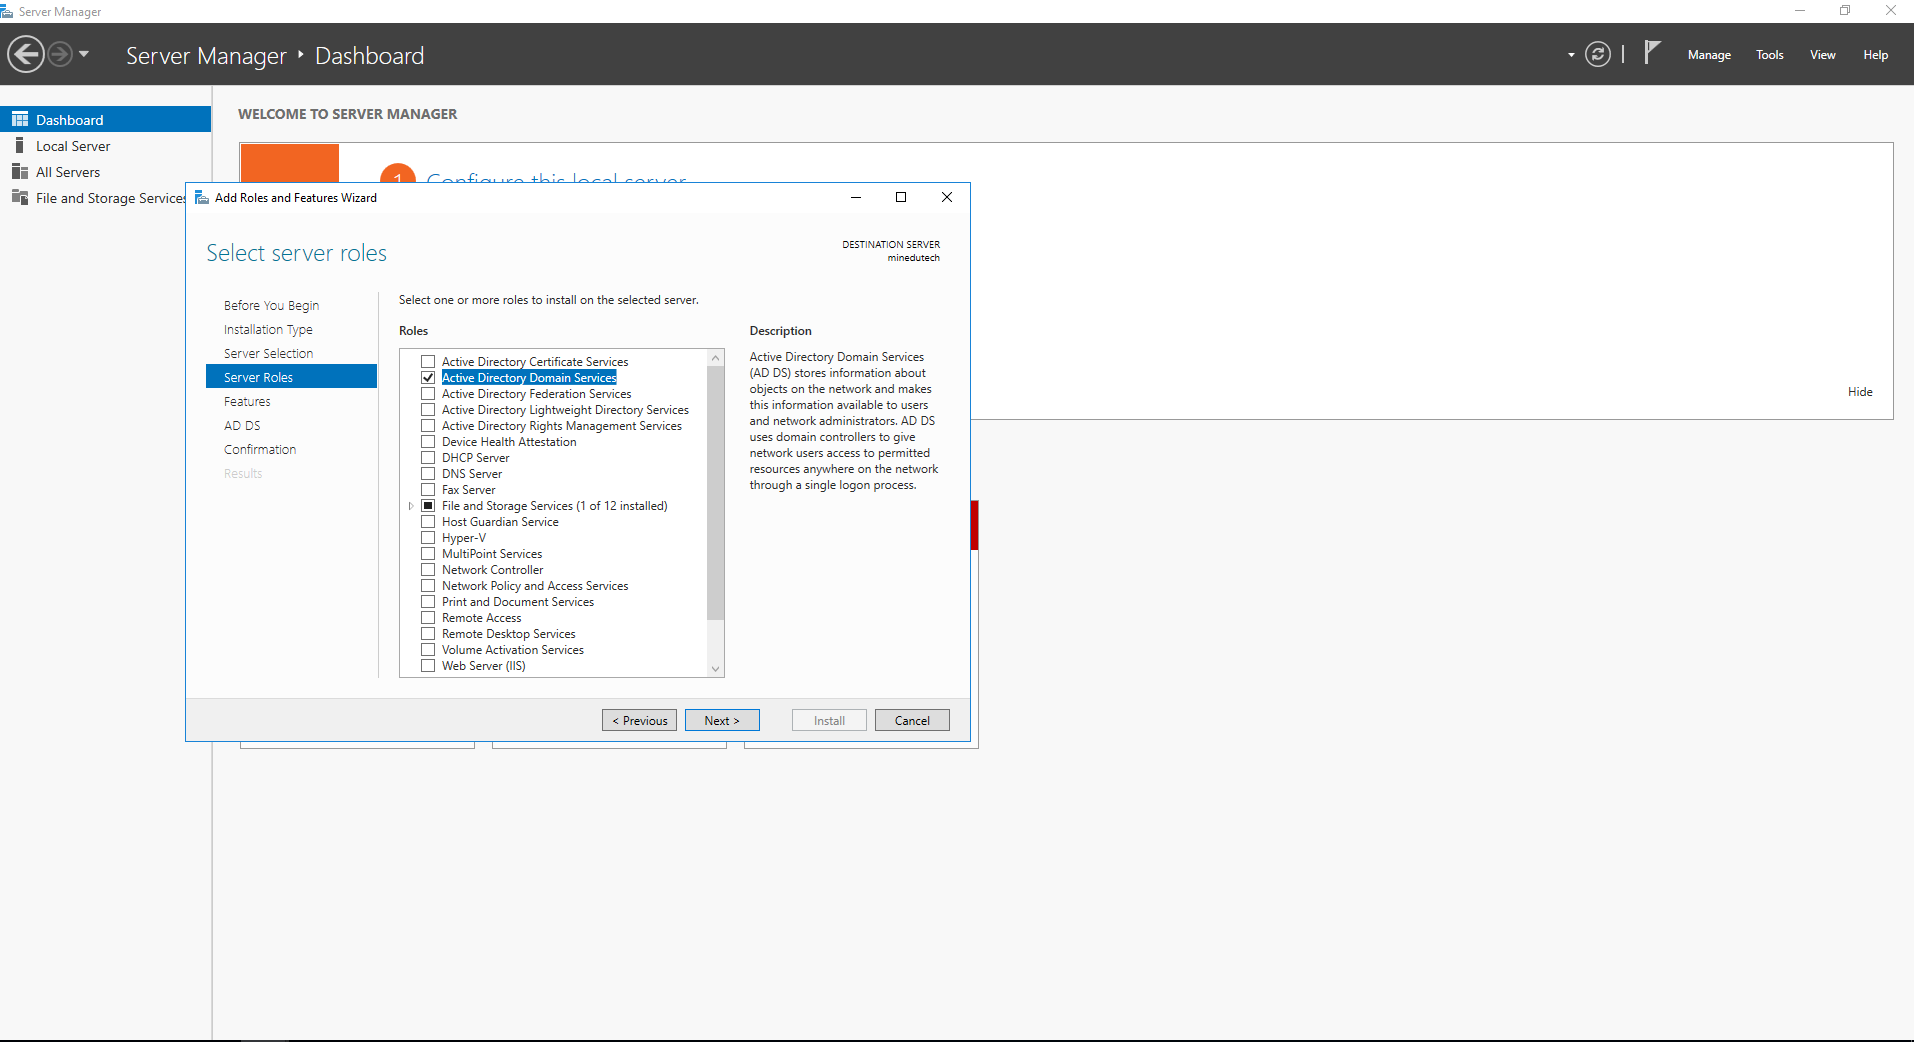1914x1042 pixels.
Task: Enable the DHCP Server role
Action: tap(428, 457)
